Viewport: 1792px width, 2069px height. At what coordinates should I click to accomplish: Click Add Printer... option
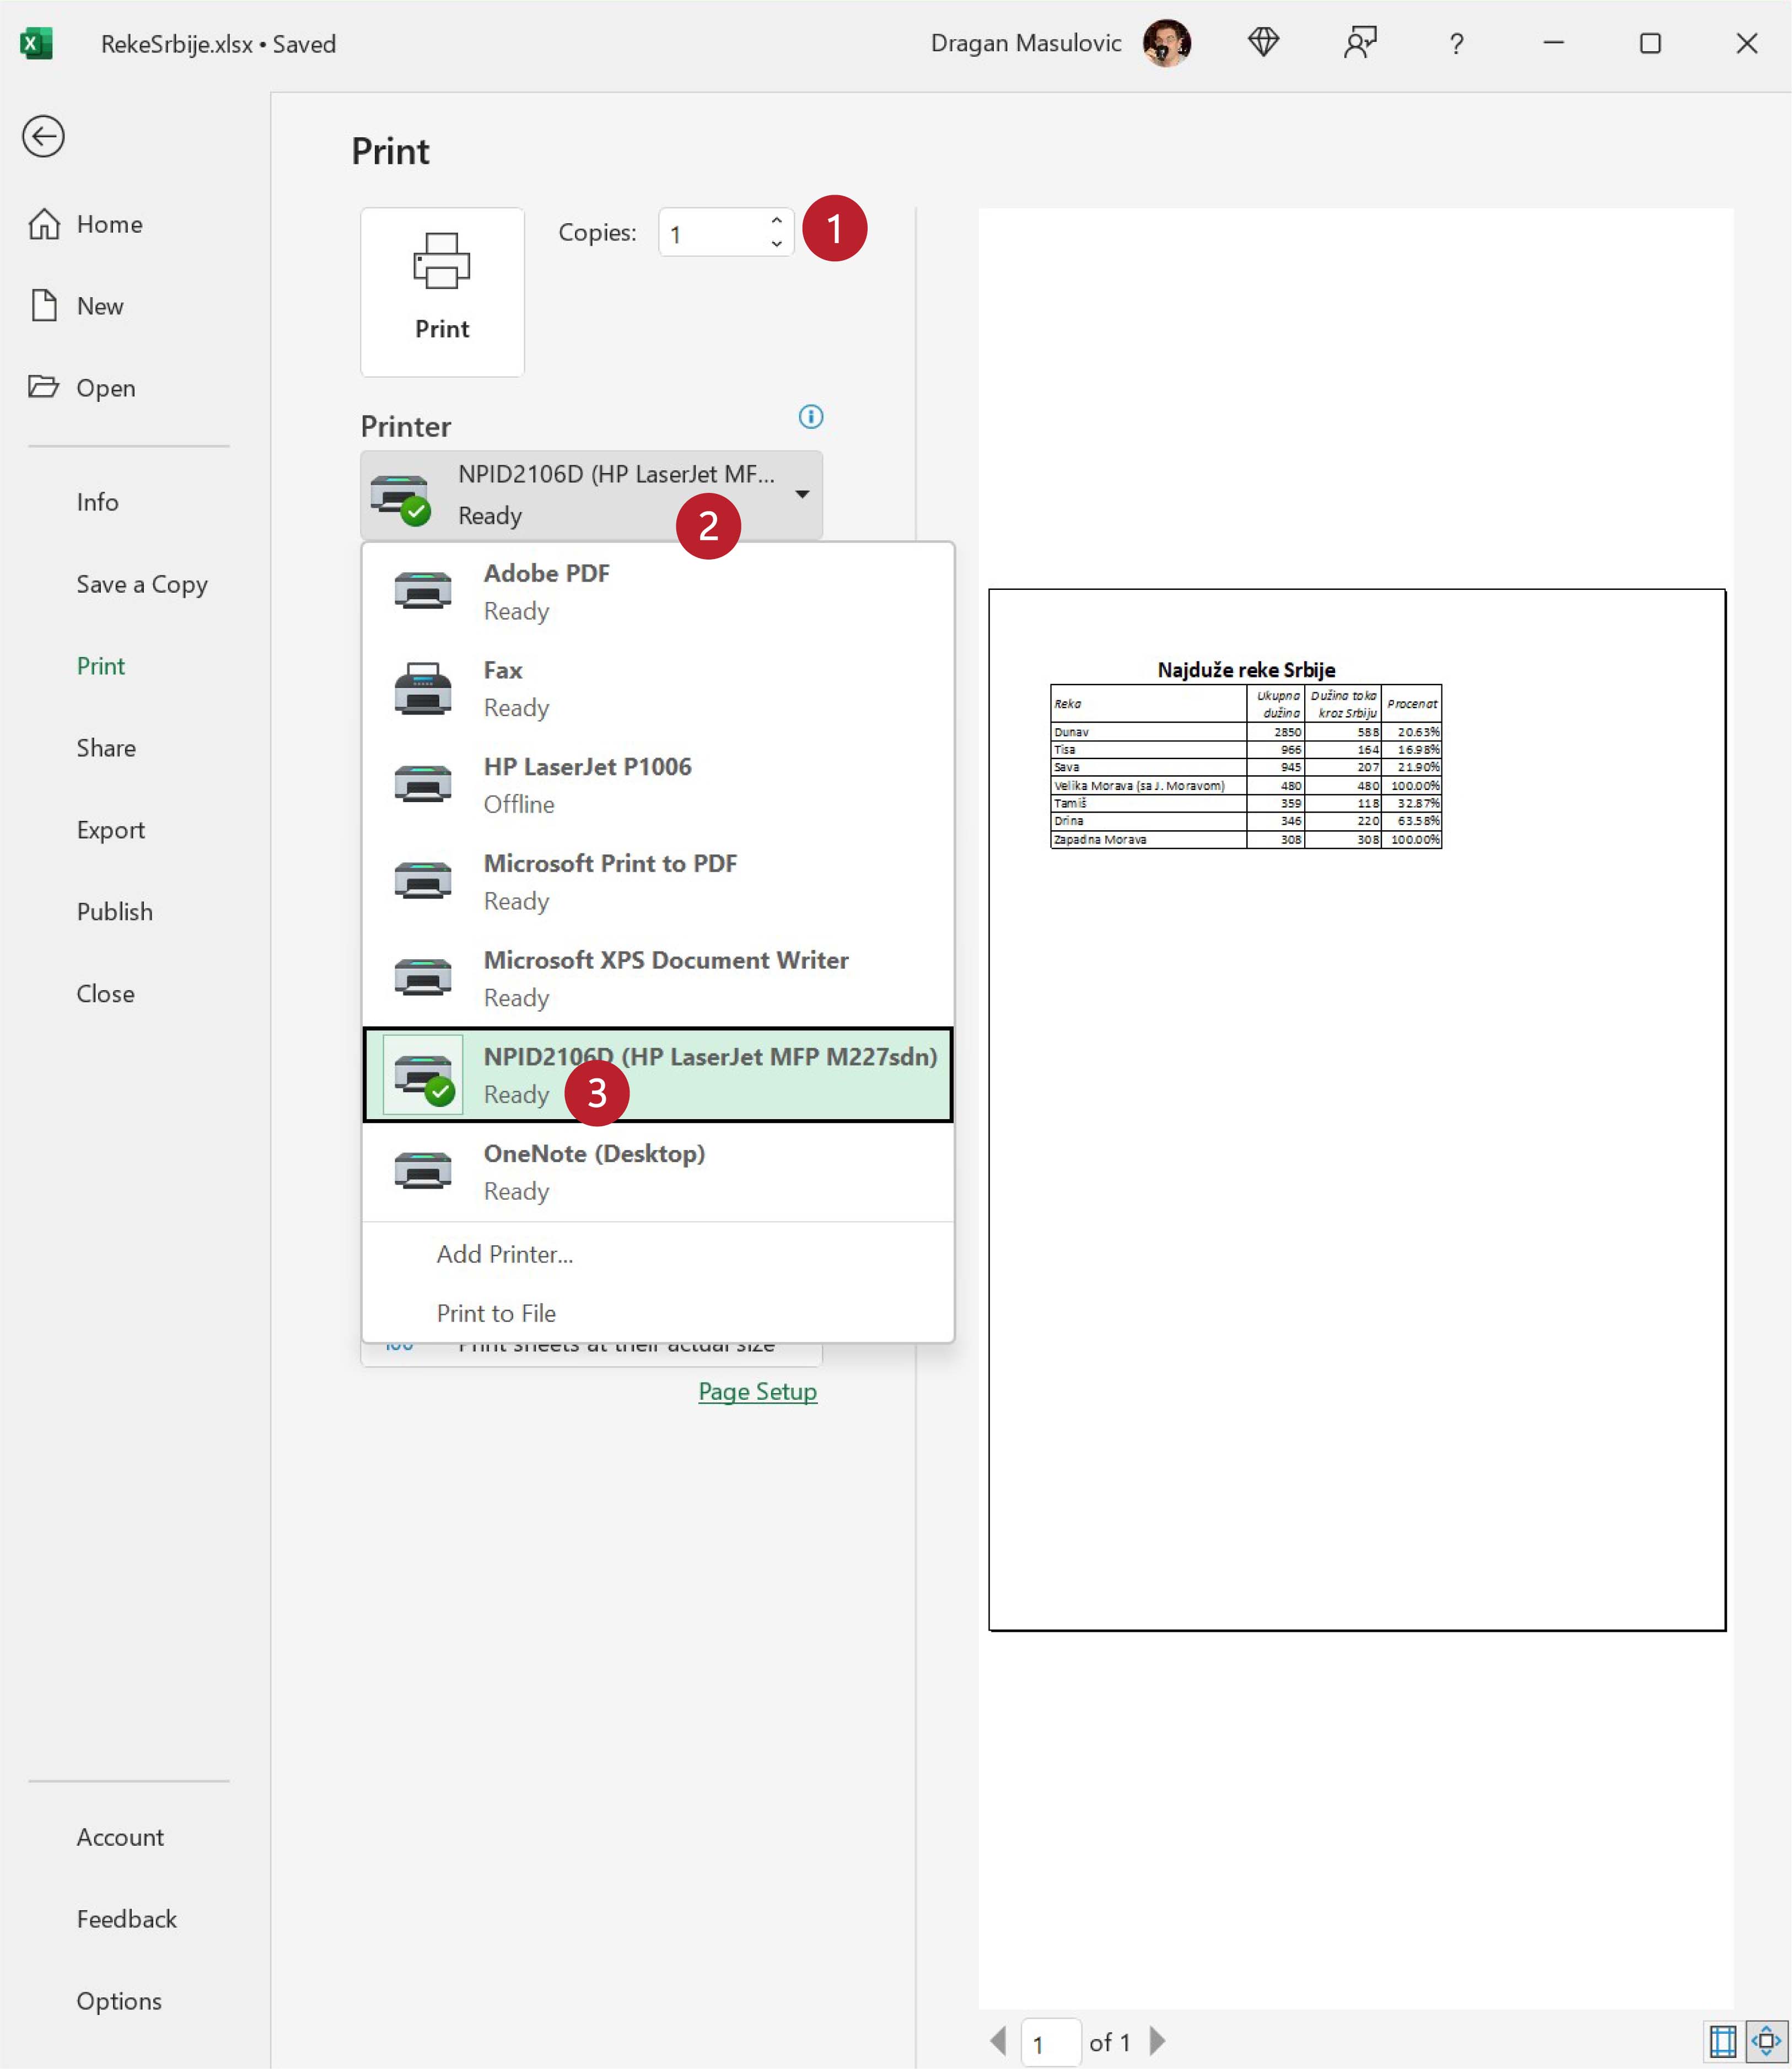click(505, 1254)
